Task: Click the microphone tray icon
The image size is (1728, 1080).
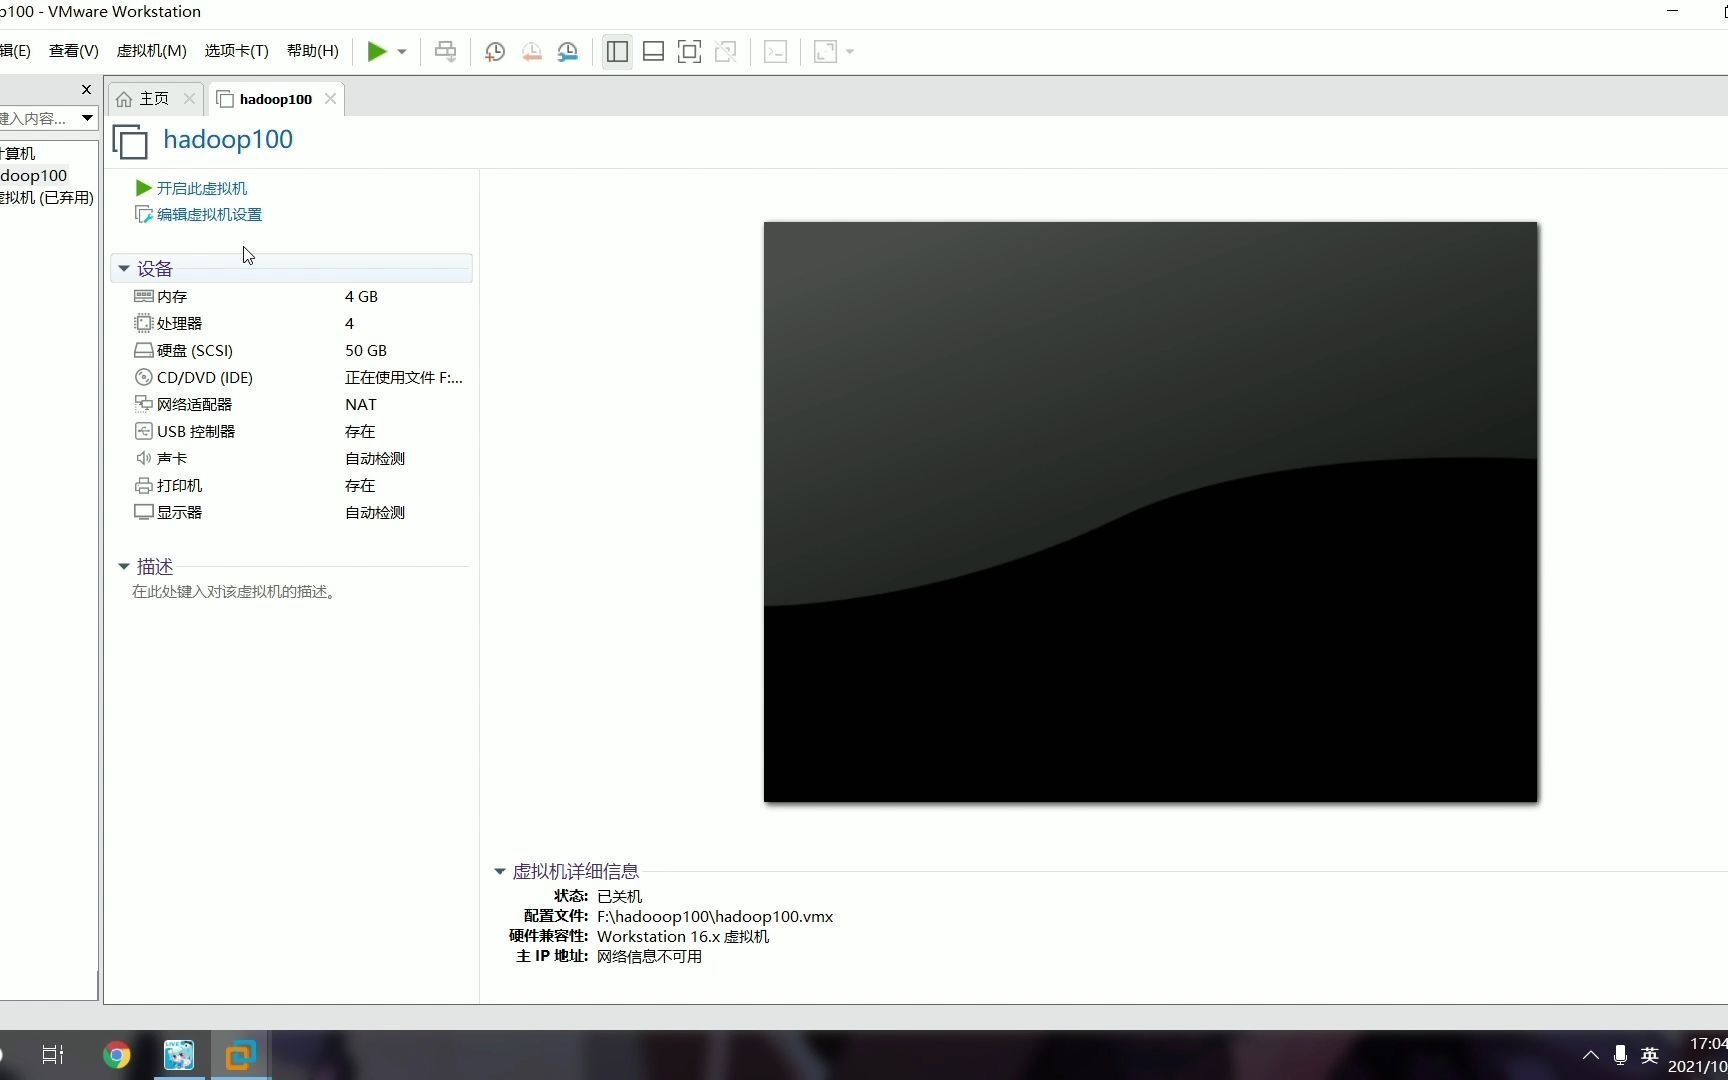Action: (x=1620, y=1055)
